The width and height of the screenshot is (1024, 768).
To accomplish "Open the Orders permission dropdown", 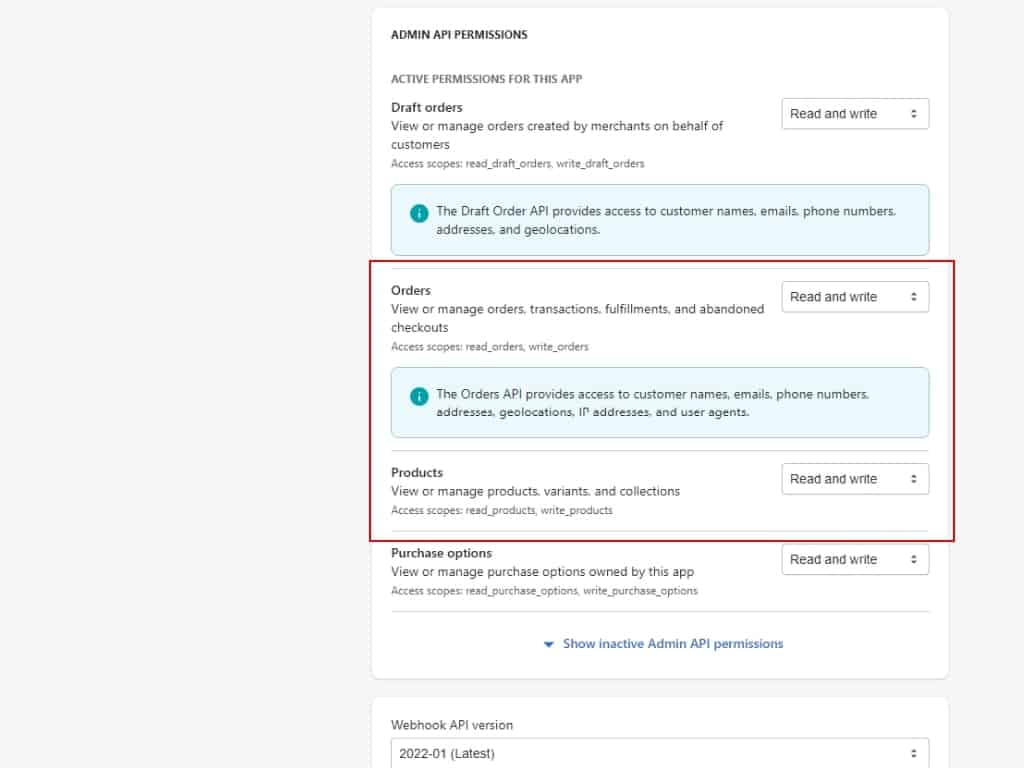I will pos(855,297).
